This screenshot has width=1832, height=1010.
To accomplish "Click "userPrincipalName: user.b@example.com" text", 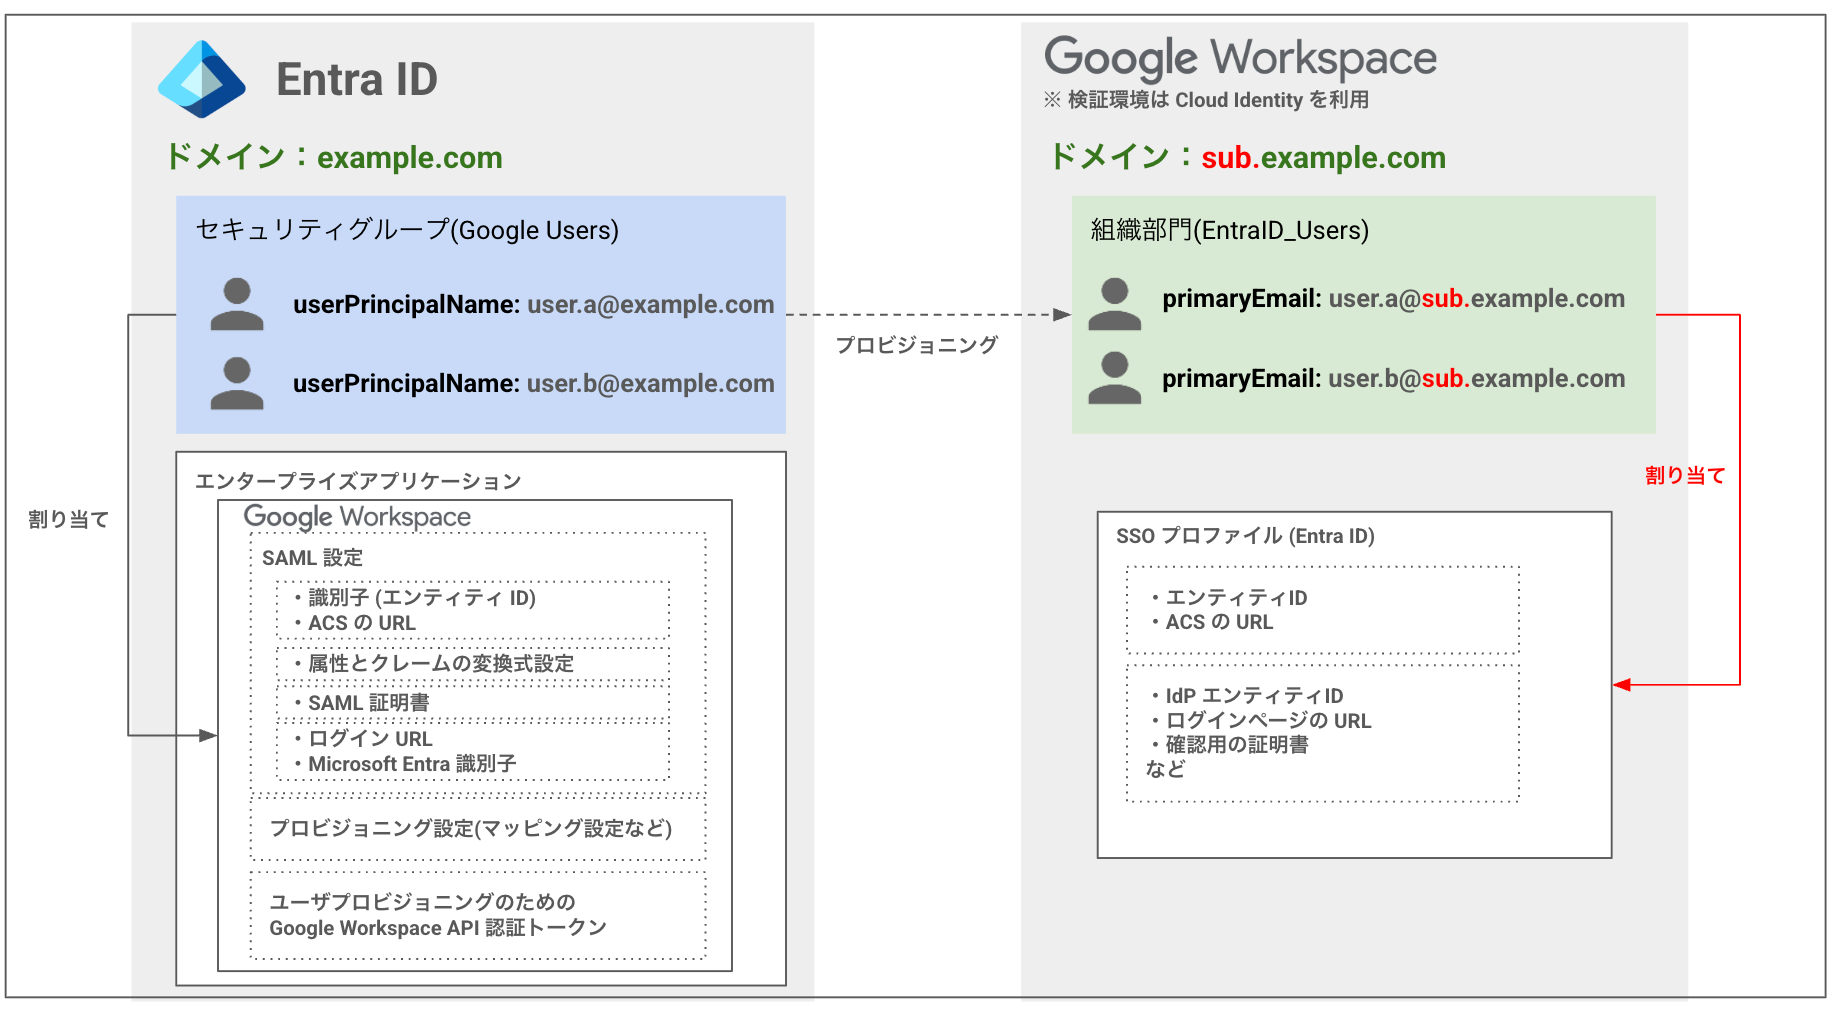I will 533,383.
